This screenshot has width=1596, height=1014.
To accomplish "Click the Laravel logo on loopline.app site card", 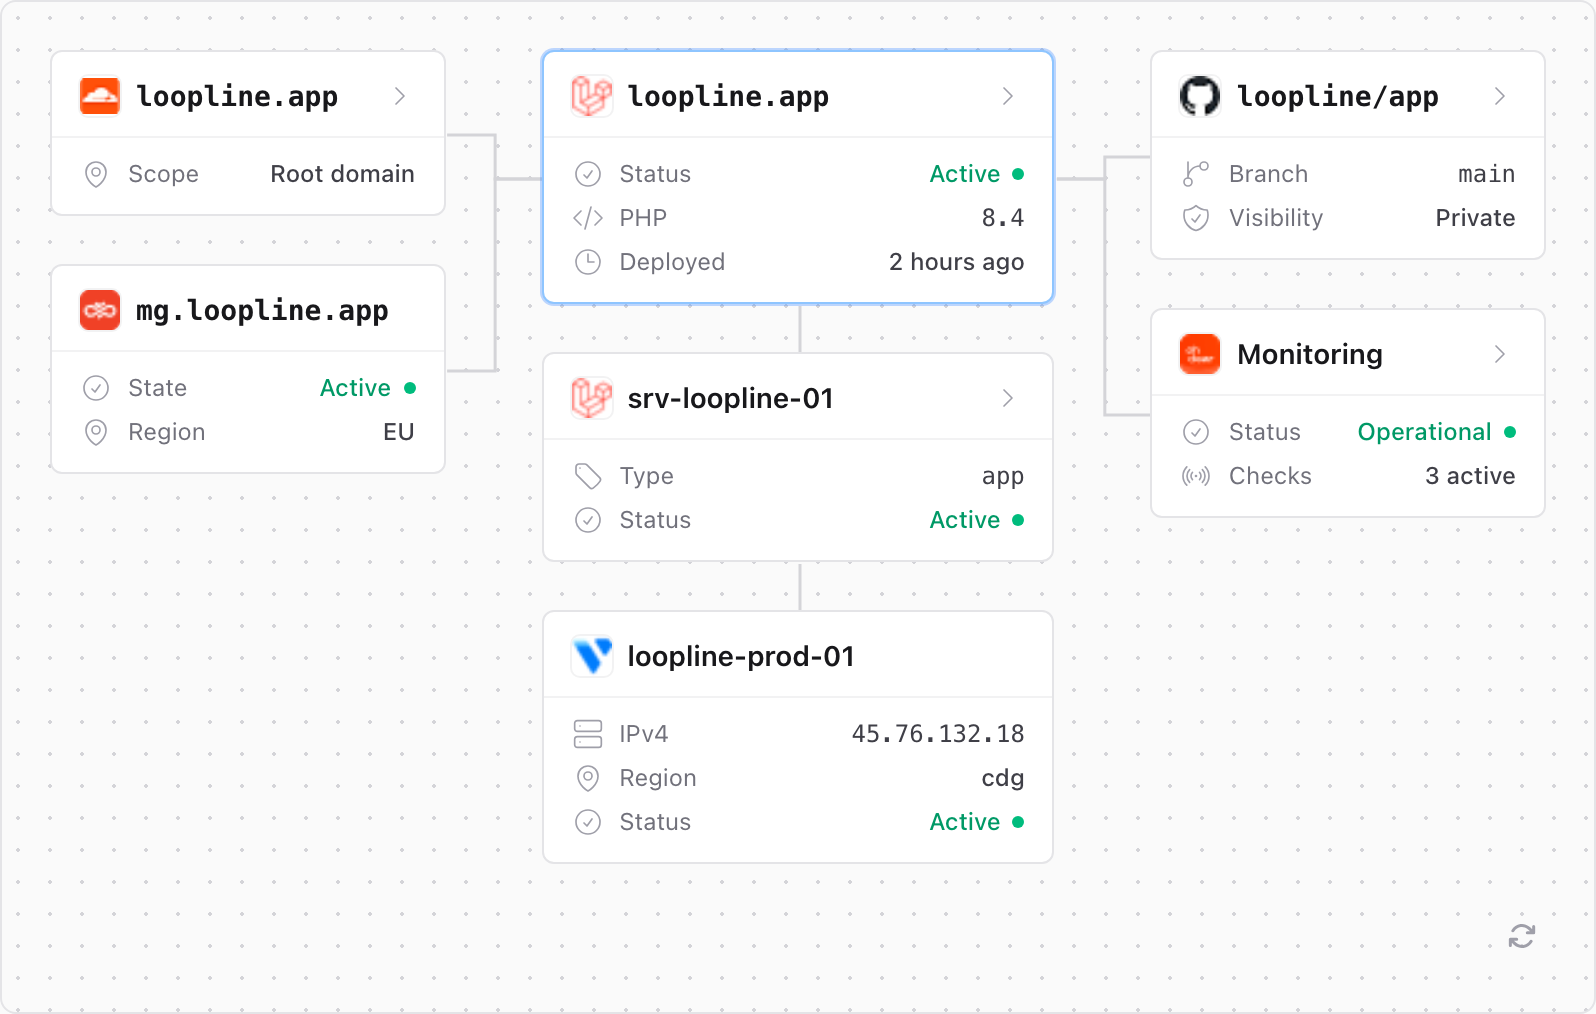I will click(591, 96).
